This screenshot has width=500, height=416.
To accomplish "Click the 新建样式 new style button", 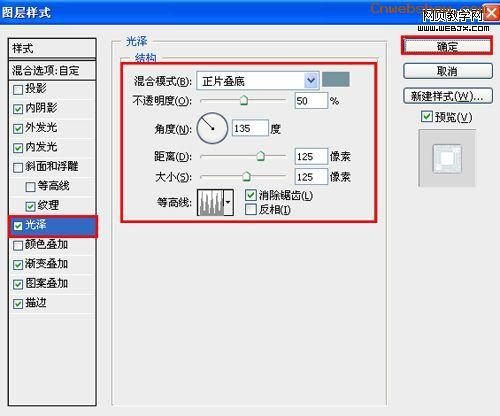I will click(x=448, y=96).
